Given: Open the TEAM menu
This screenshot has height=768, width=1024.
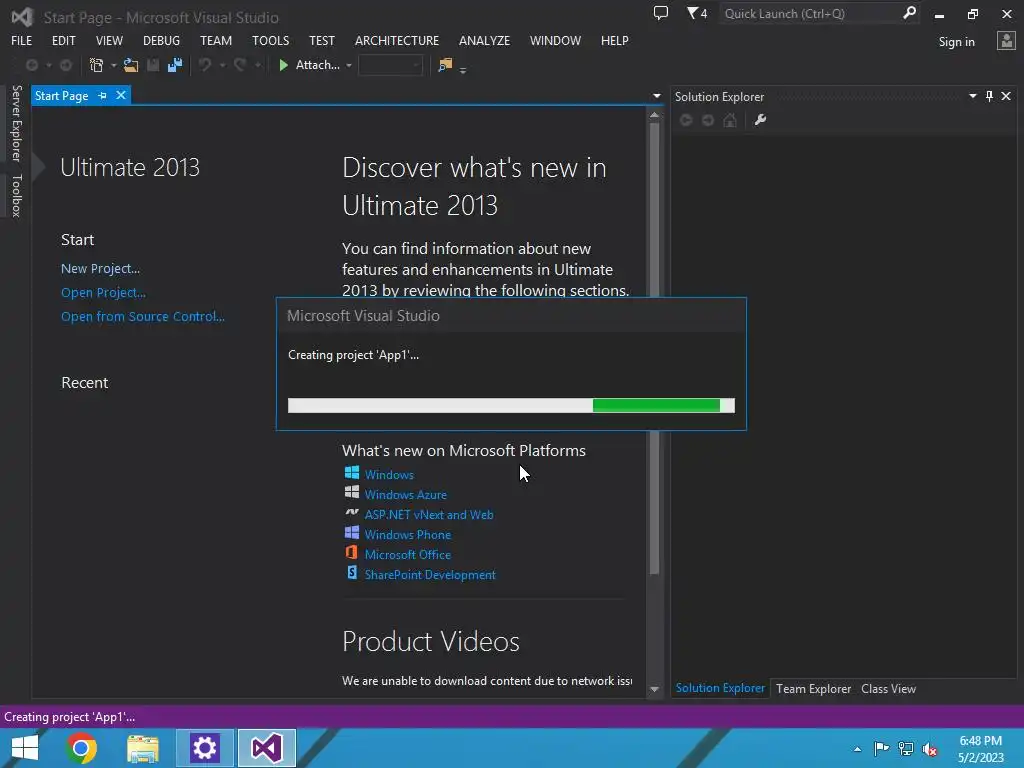Looking at the screenshot, I should click(216, 40).
